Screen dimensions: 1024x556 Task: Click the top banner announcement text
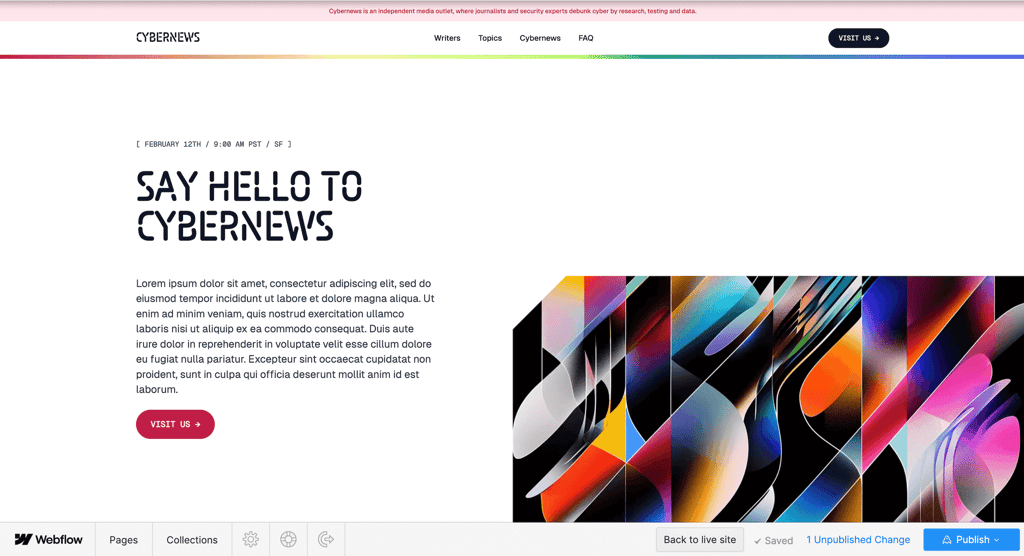pyautogui.click(x=512, y=11)
